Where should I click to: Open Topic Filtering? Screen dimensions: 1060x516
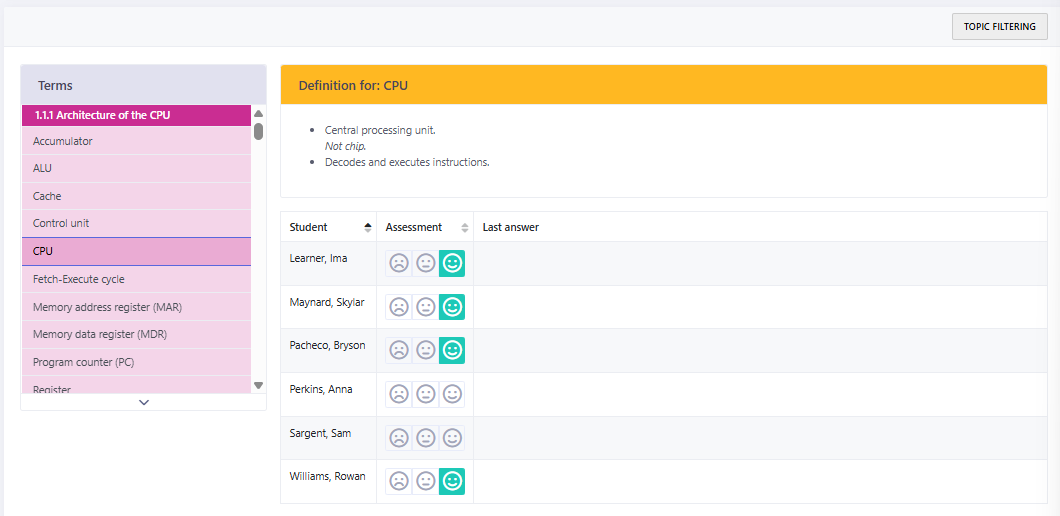coord(999,27)
